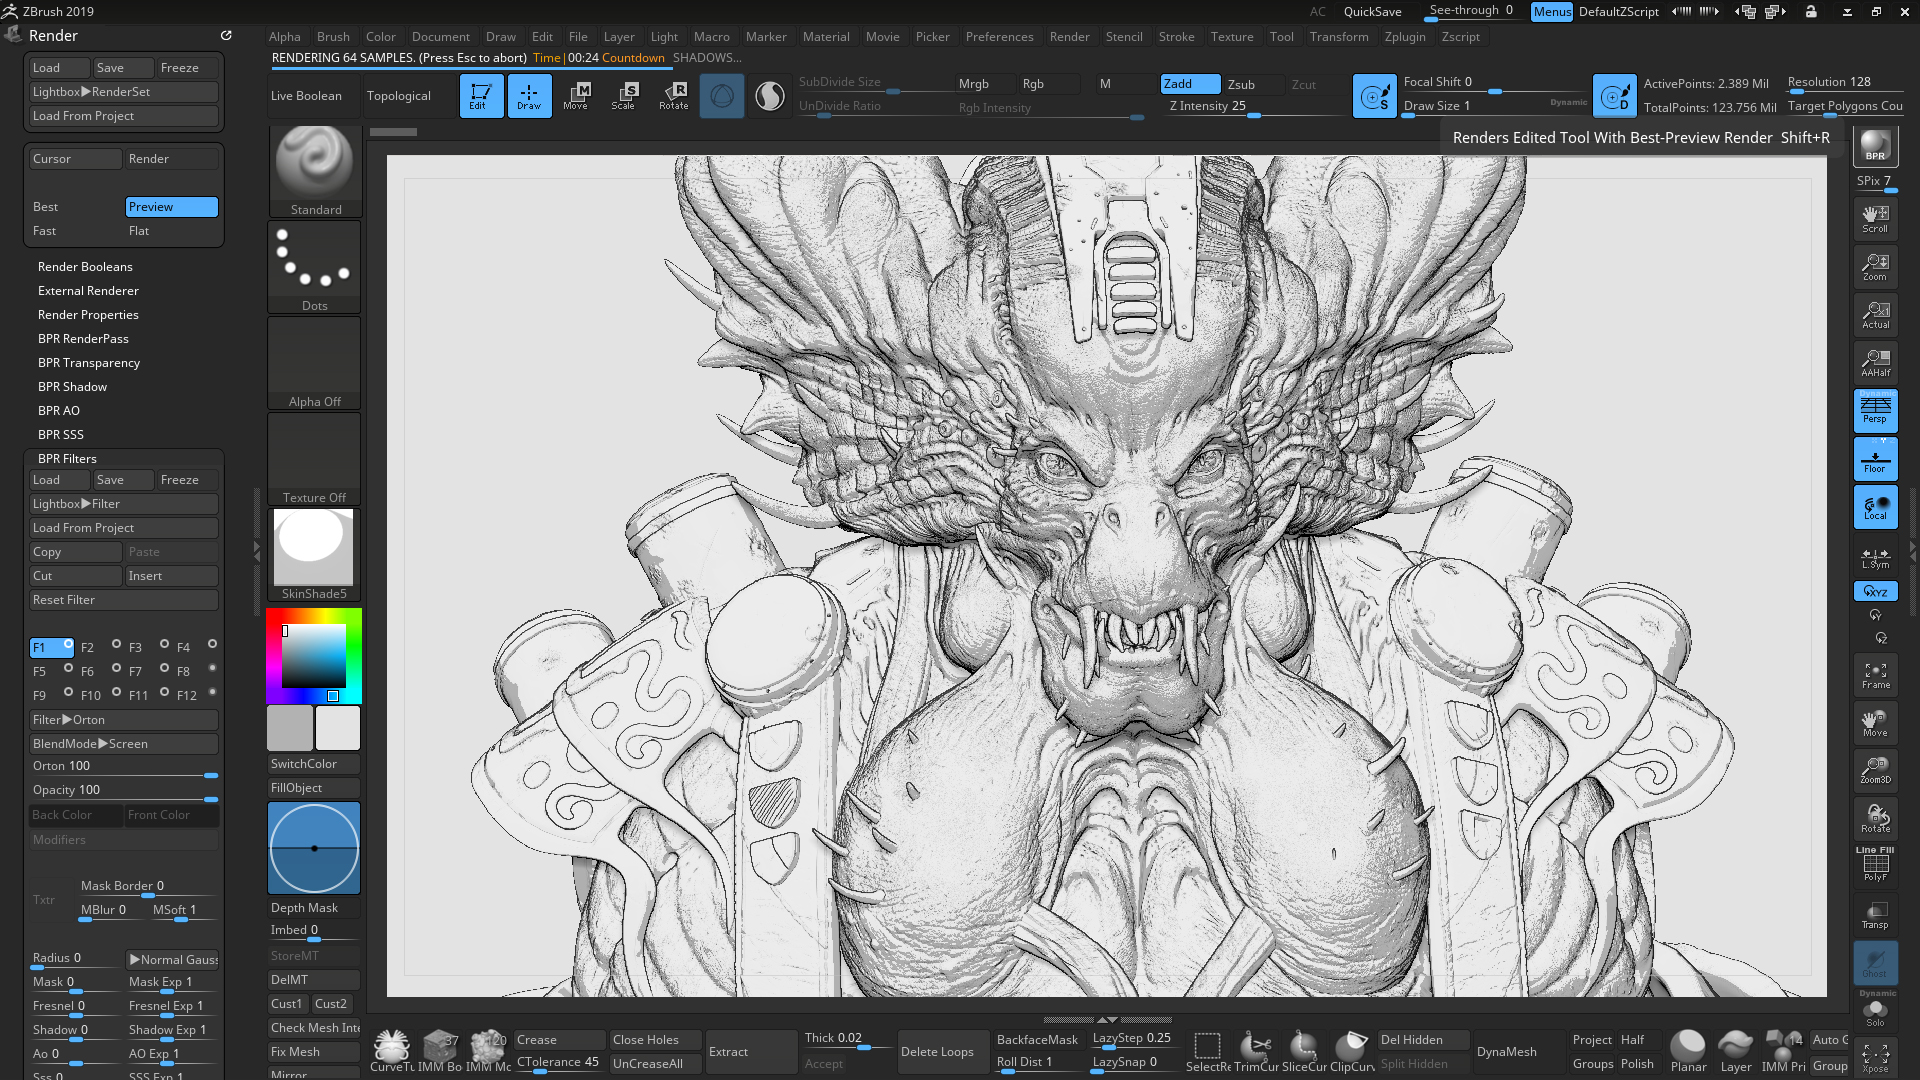The width and height of the screenshot is (1920, 1080).
Task: Click the right-shelf Rotate icon
Action: pyautogui.click(x=1875, y=819)
